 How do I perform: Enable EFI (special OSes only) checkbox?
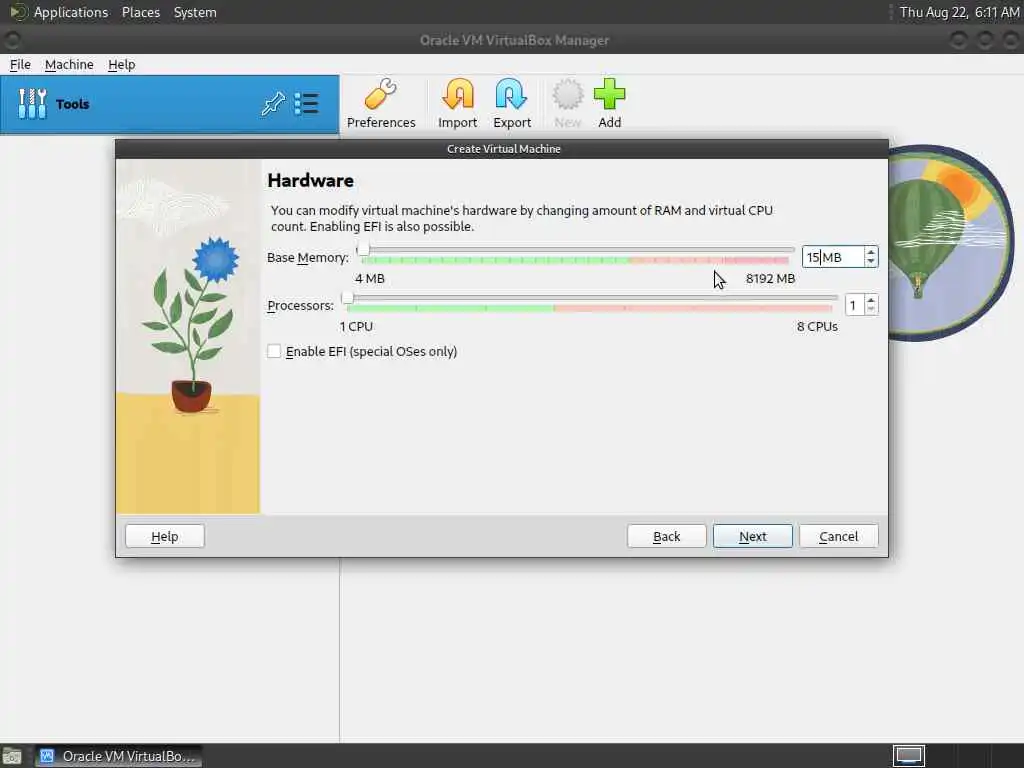pos(274,351)
